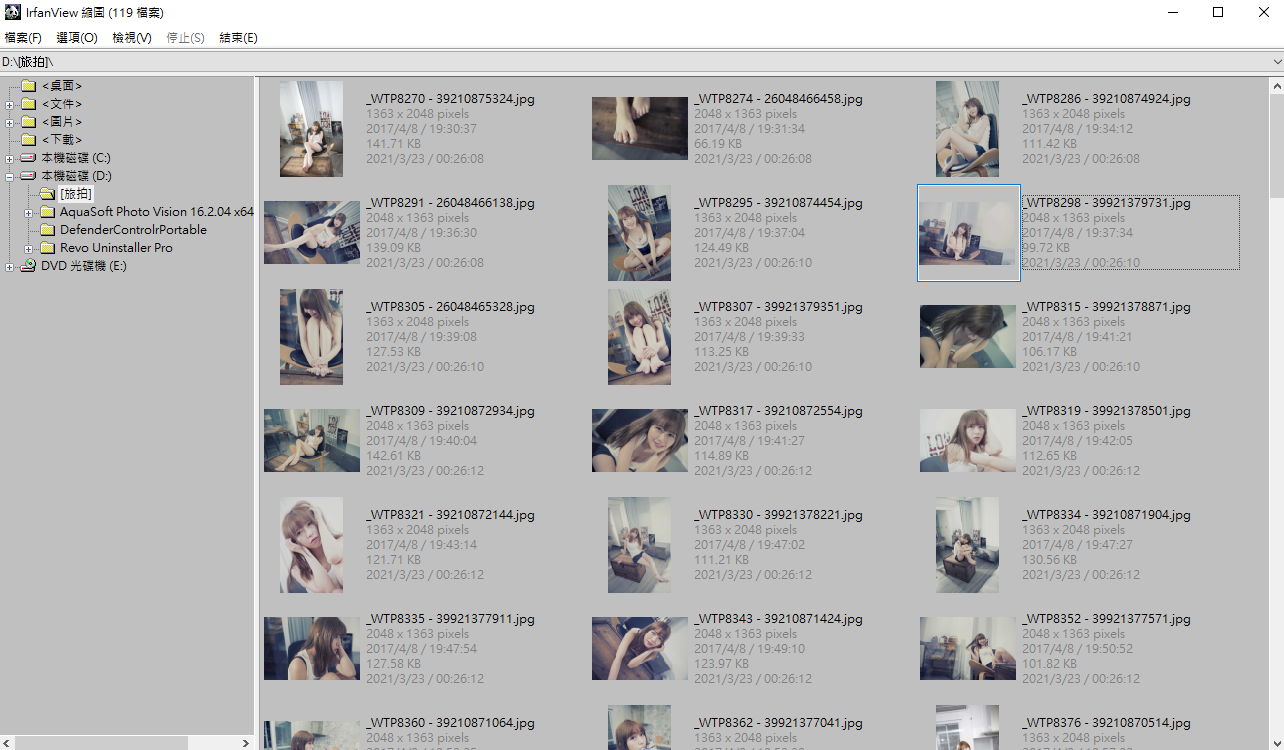Expand the AquaSoft Photo Vision 16.2.04 node
Image resolution: width=1284 pixels, height=750 pixels.
coord(28,211)
